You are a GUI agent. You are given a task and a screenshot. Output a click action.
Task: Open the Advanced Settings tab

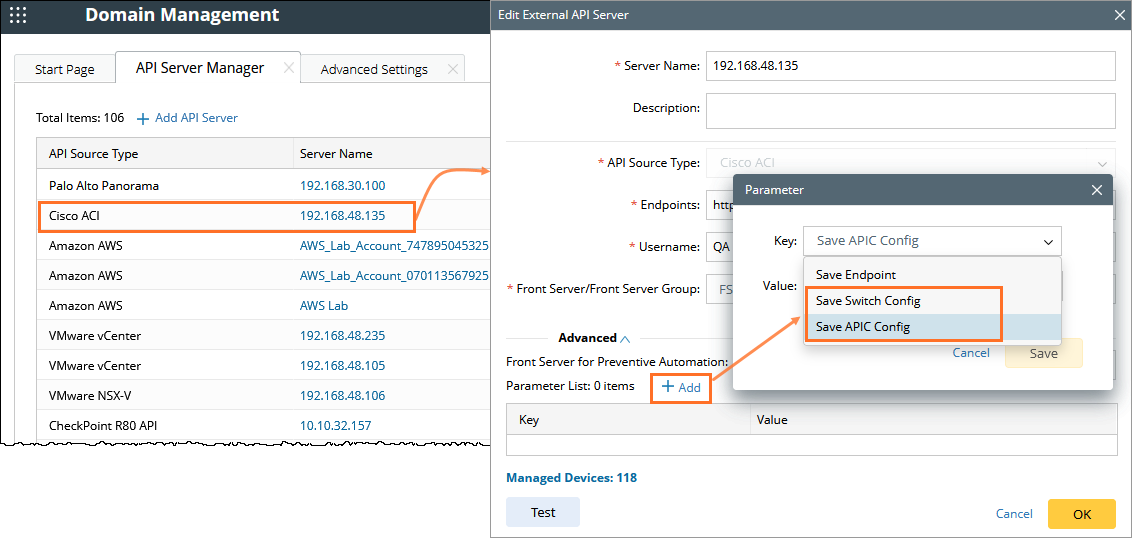[x=374, y=70]
